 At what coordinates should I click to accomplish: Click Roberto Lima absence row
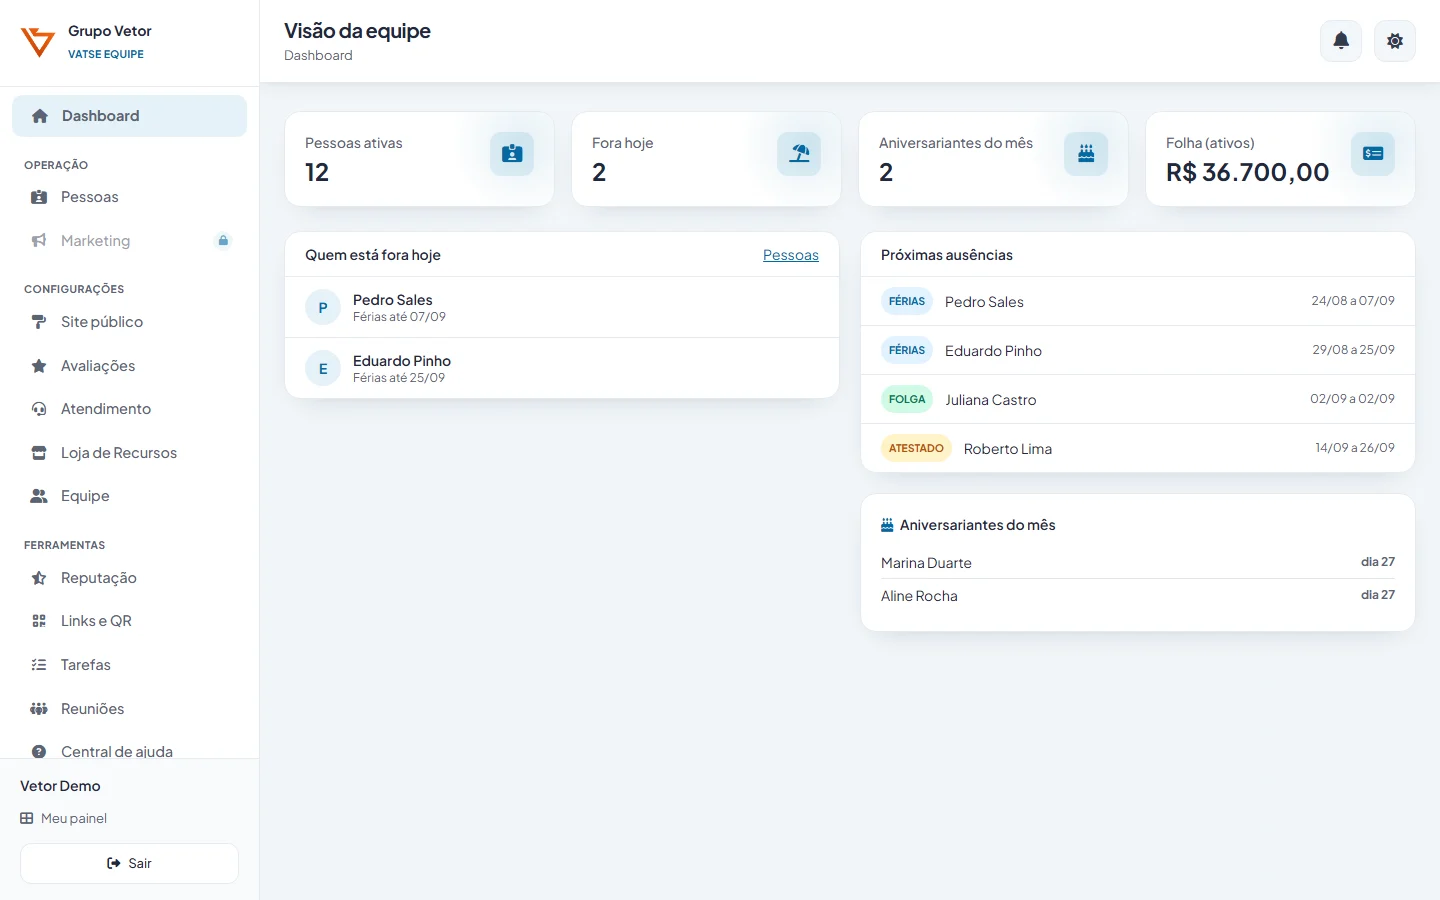click(1138, 448)
